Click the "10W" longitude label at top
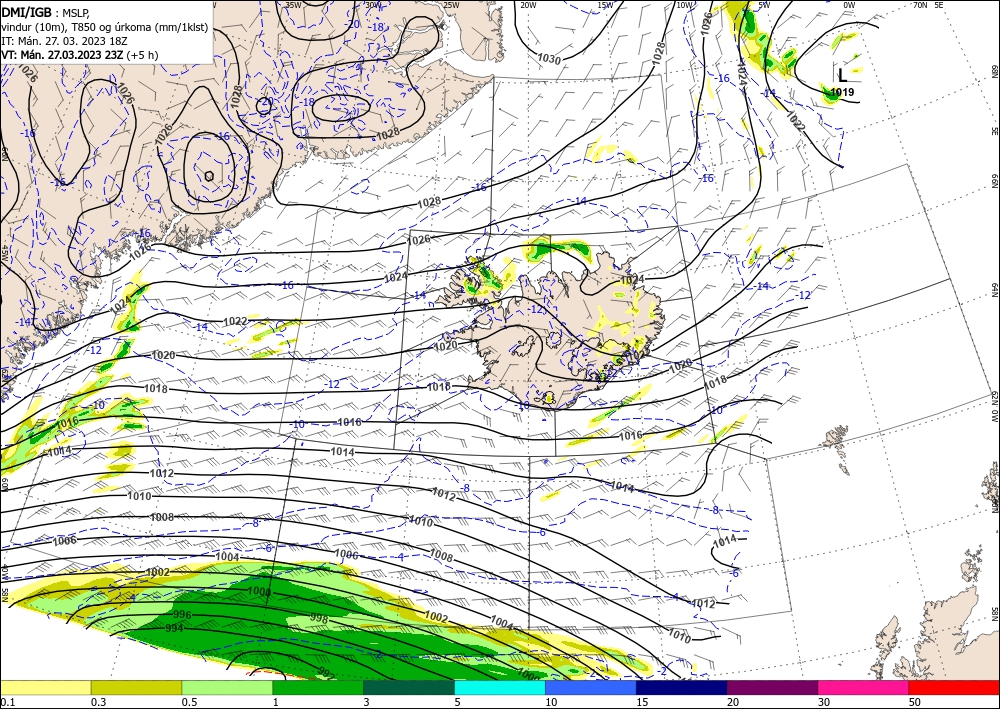Viewport: 1000px width, 709px height. 684,5
